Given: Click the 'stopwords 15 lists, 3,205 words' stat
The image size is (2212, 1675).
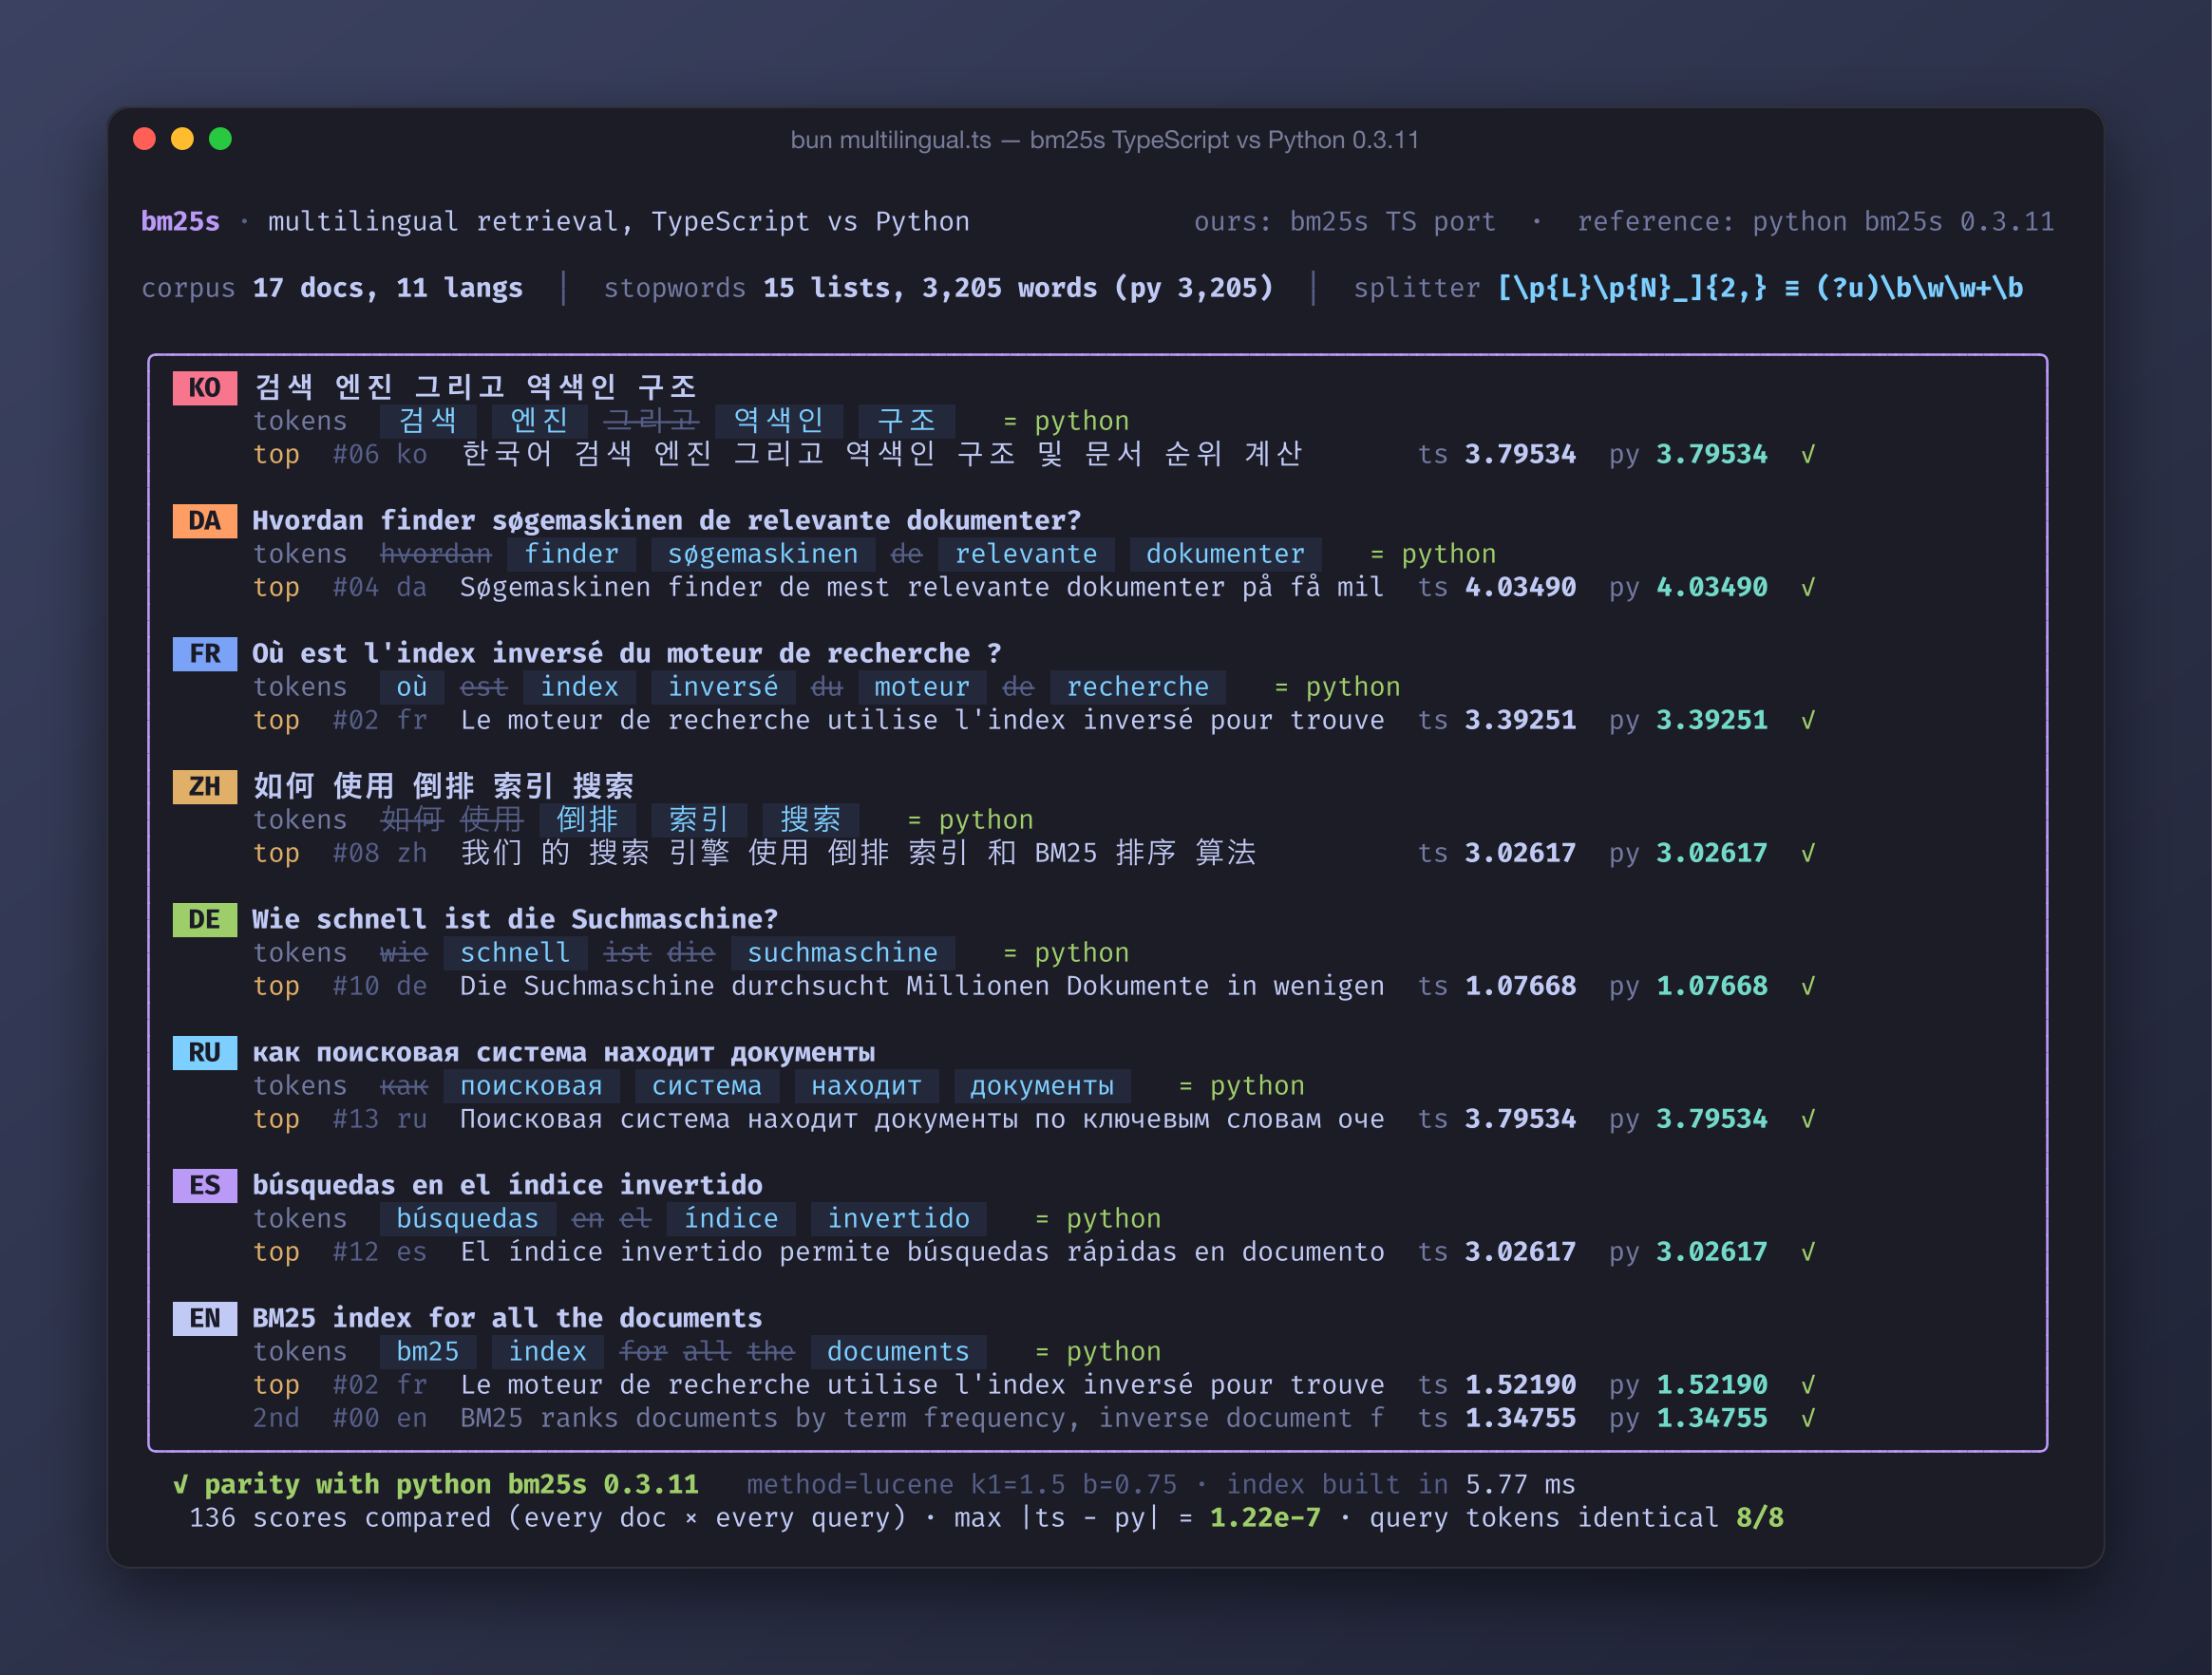Looking at the screenshot, I should click(938, 288).
